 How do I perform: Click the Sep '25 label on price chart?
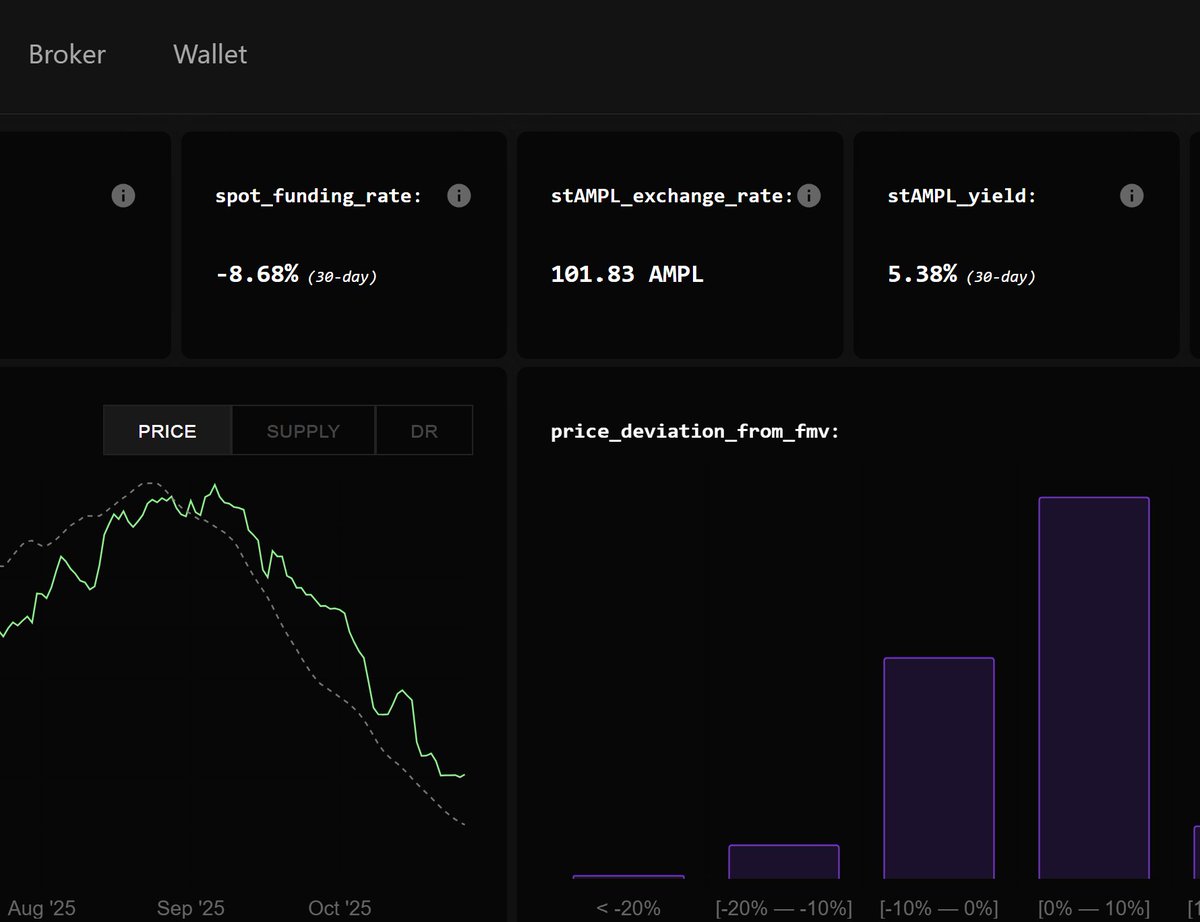click(190, 908)
